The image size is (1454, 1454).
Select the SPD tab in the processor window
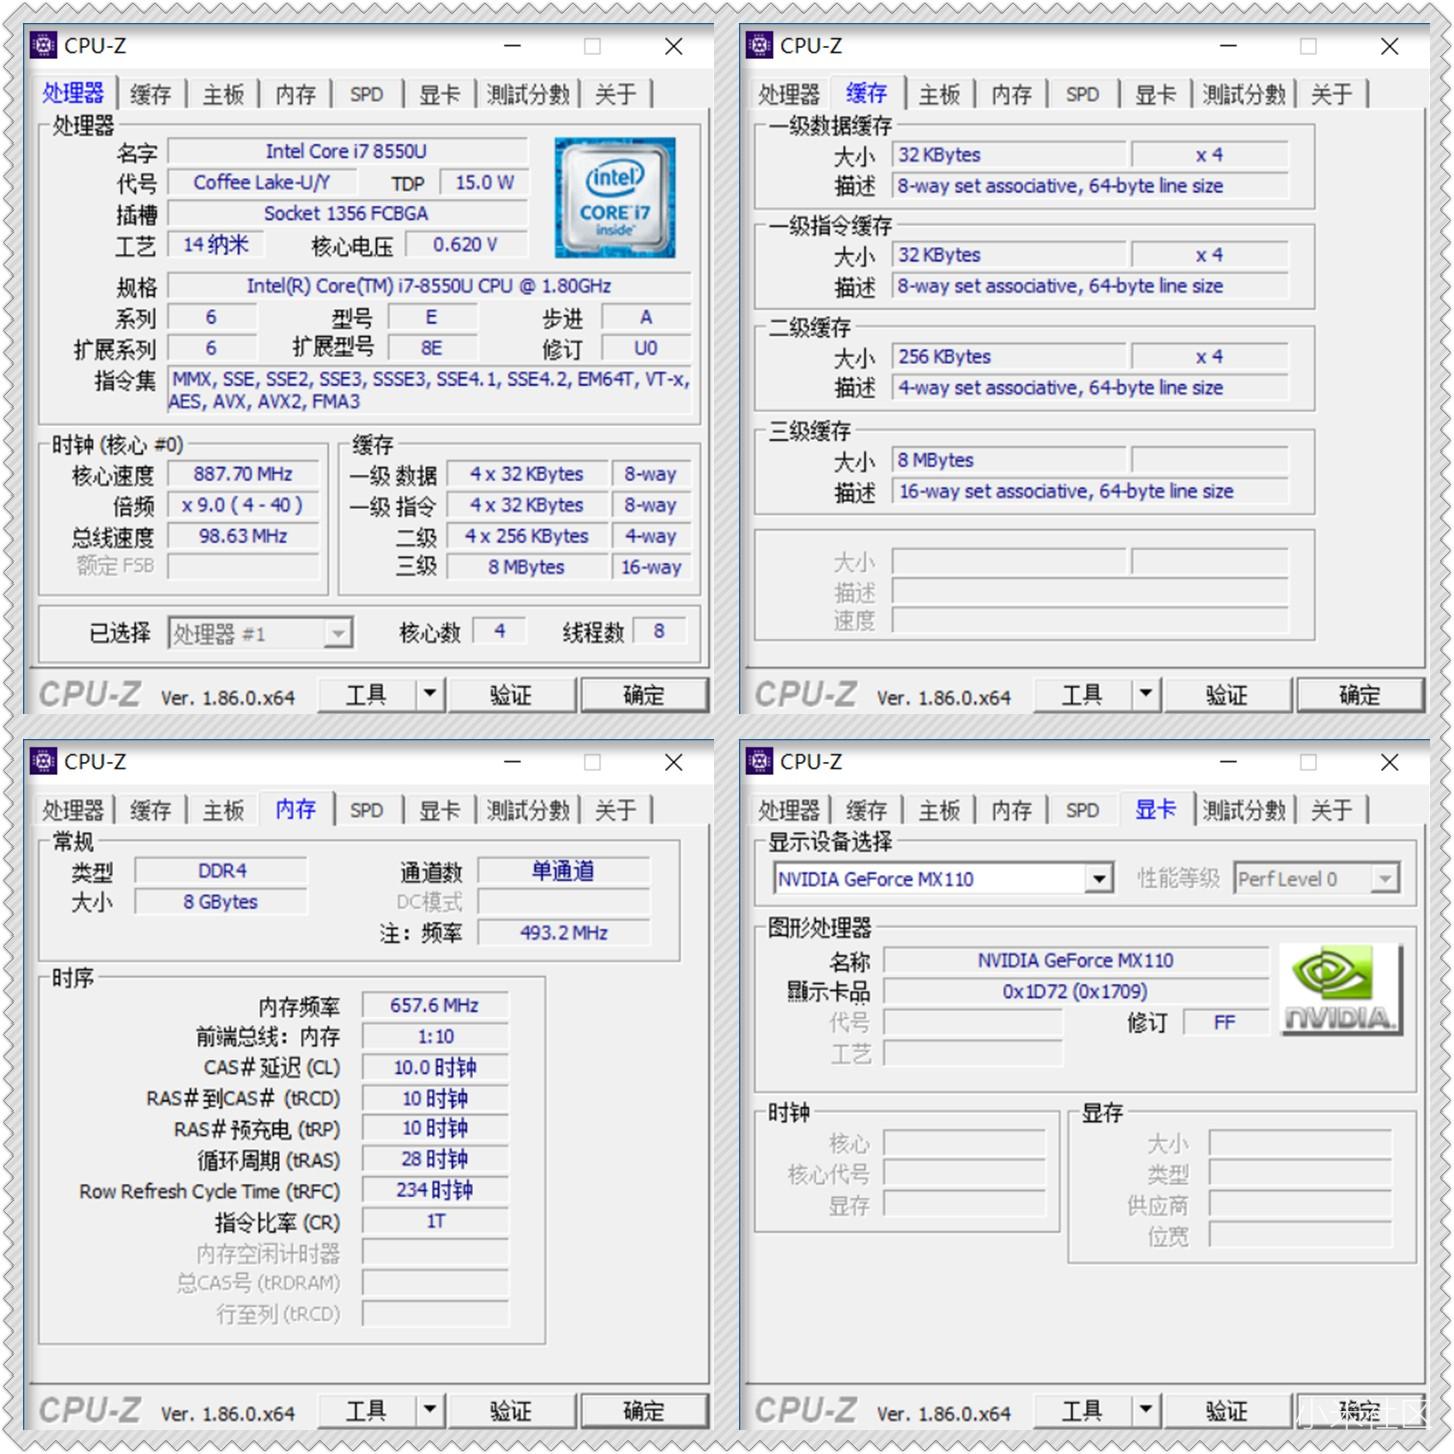tap(366, 94)
